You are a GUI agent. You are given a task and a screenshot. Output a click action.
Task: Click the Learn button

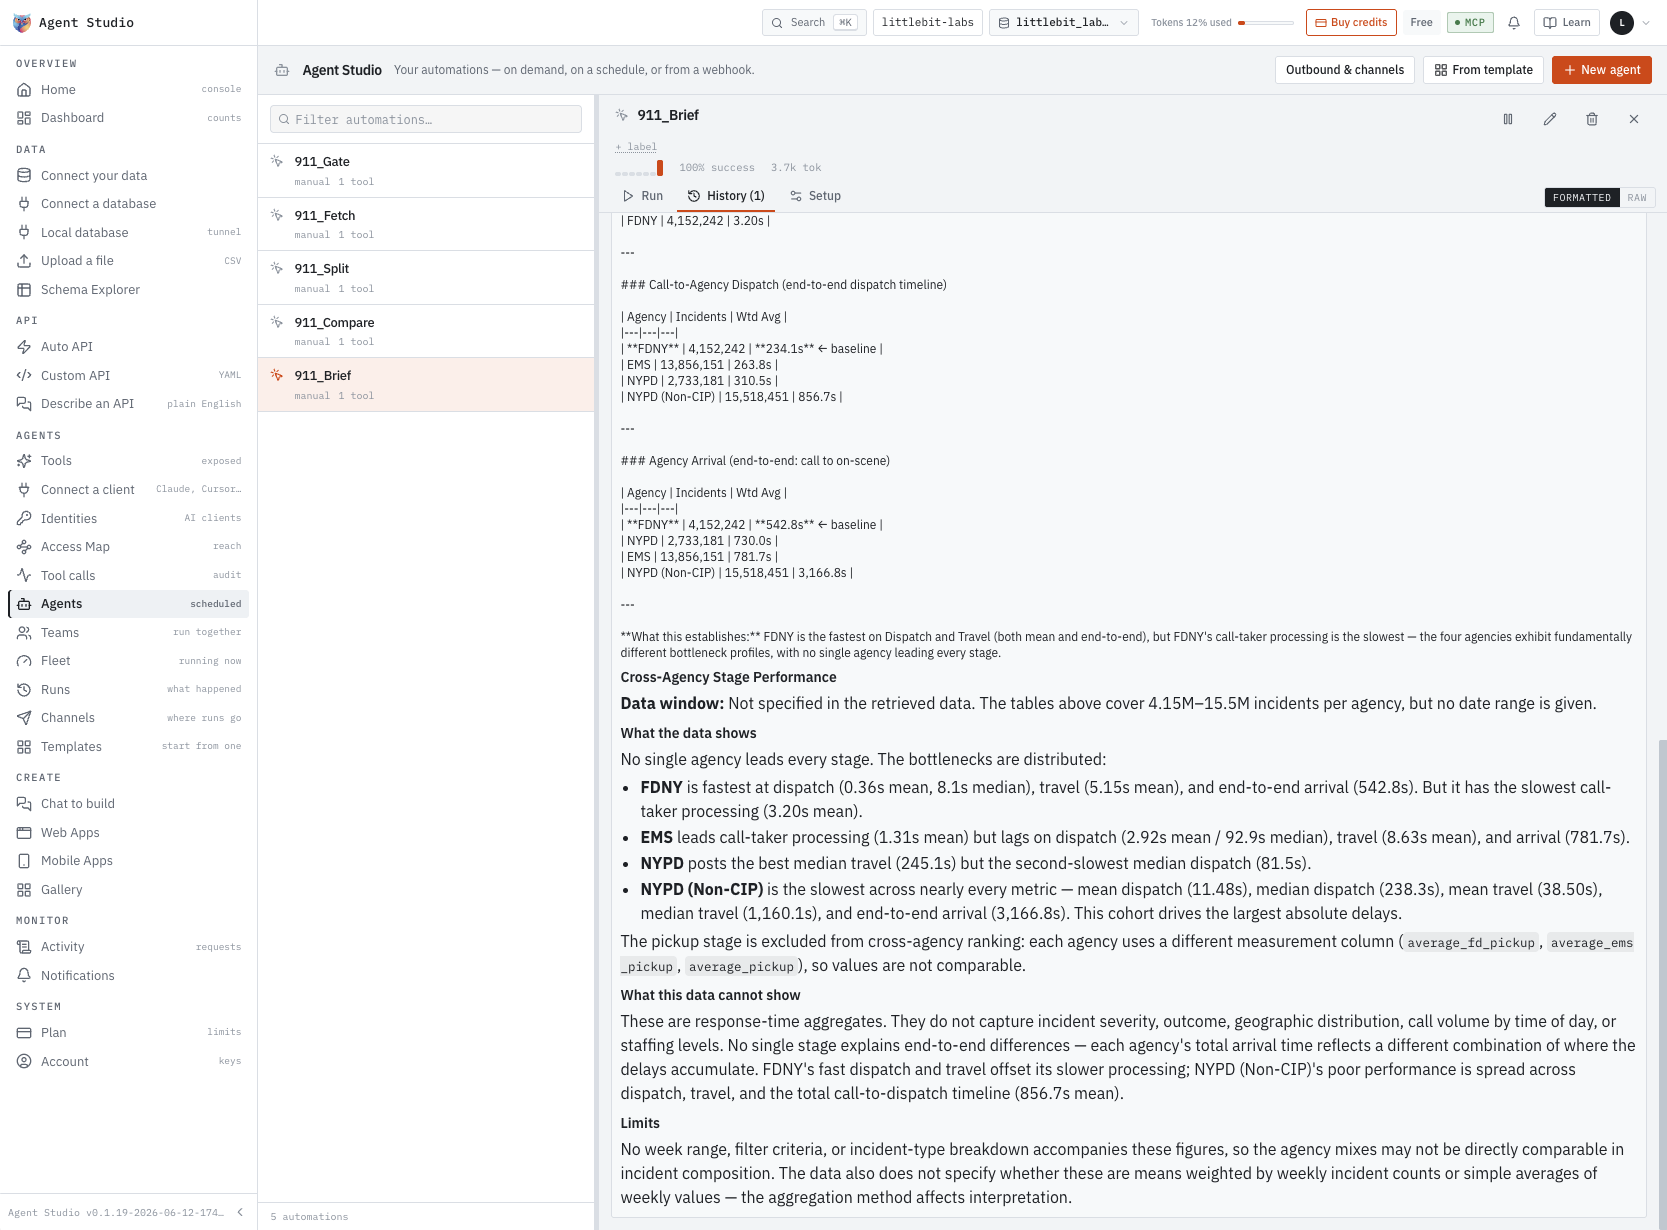1567,22
